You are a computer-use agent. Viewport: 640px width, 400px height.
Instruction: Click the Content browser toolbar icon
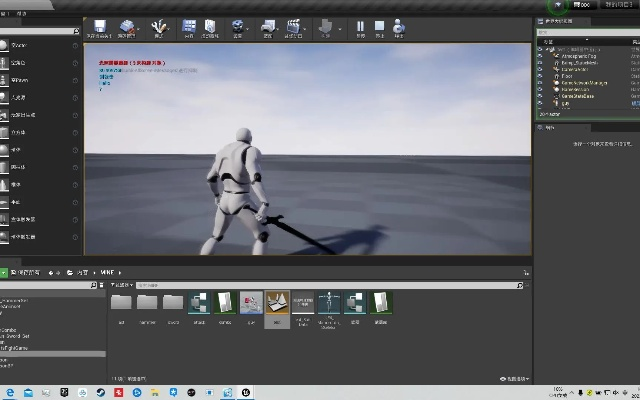(189, 28)
